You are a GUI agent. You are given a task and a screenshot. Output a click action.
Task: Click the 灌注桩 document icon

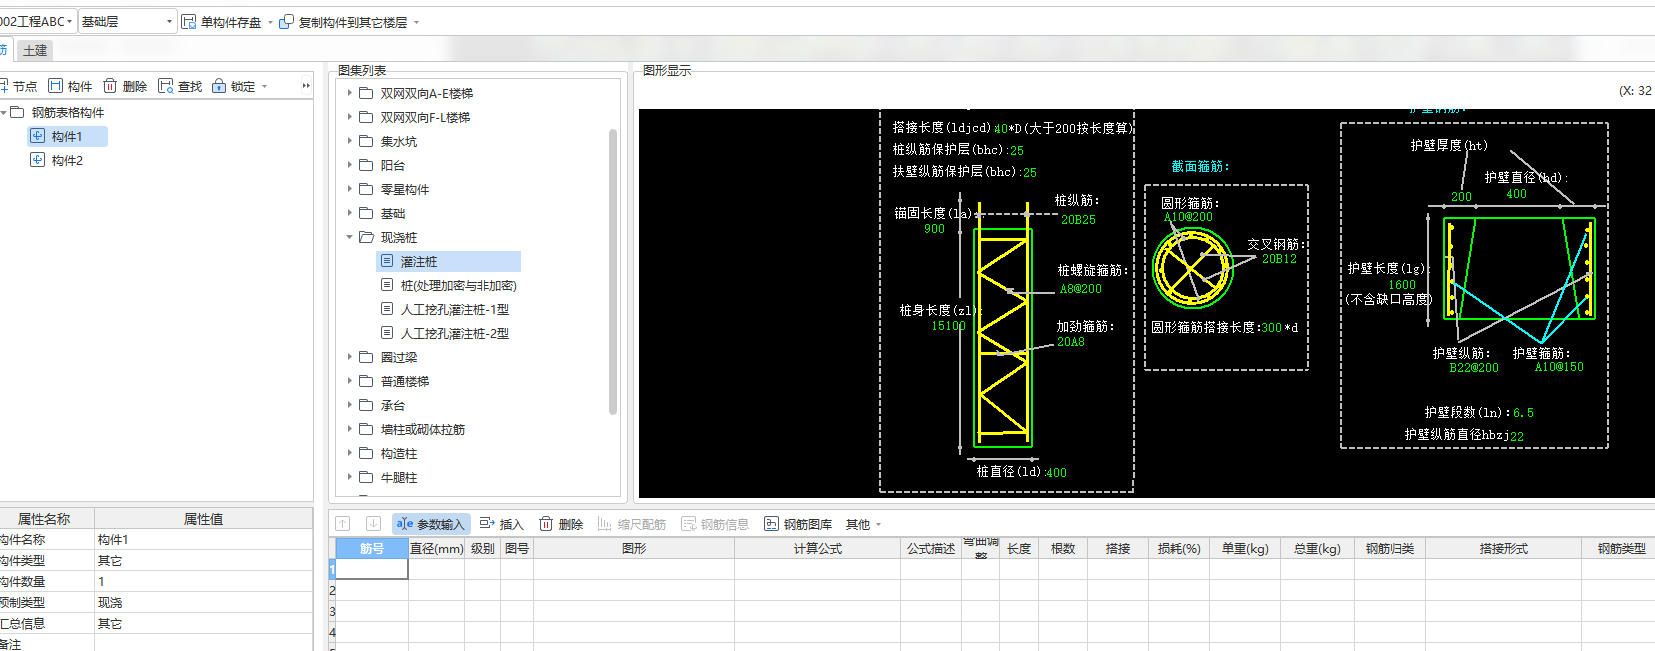pyautogui.click(x=387, y=261)
